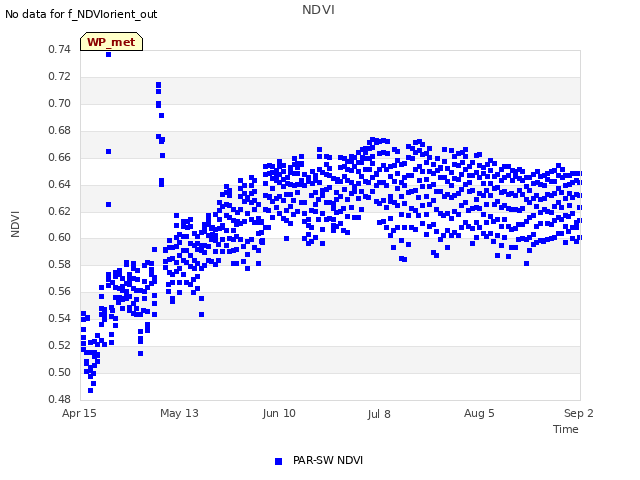Click the 0.70 y-axis tick label
The image size is (640, 480).
60,103
